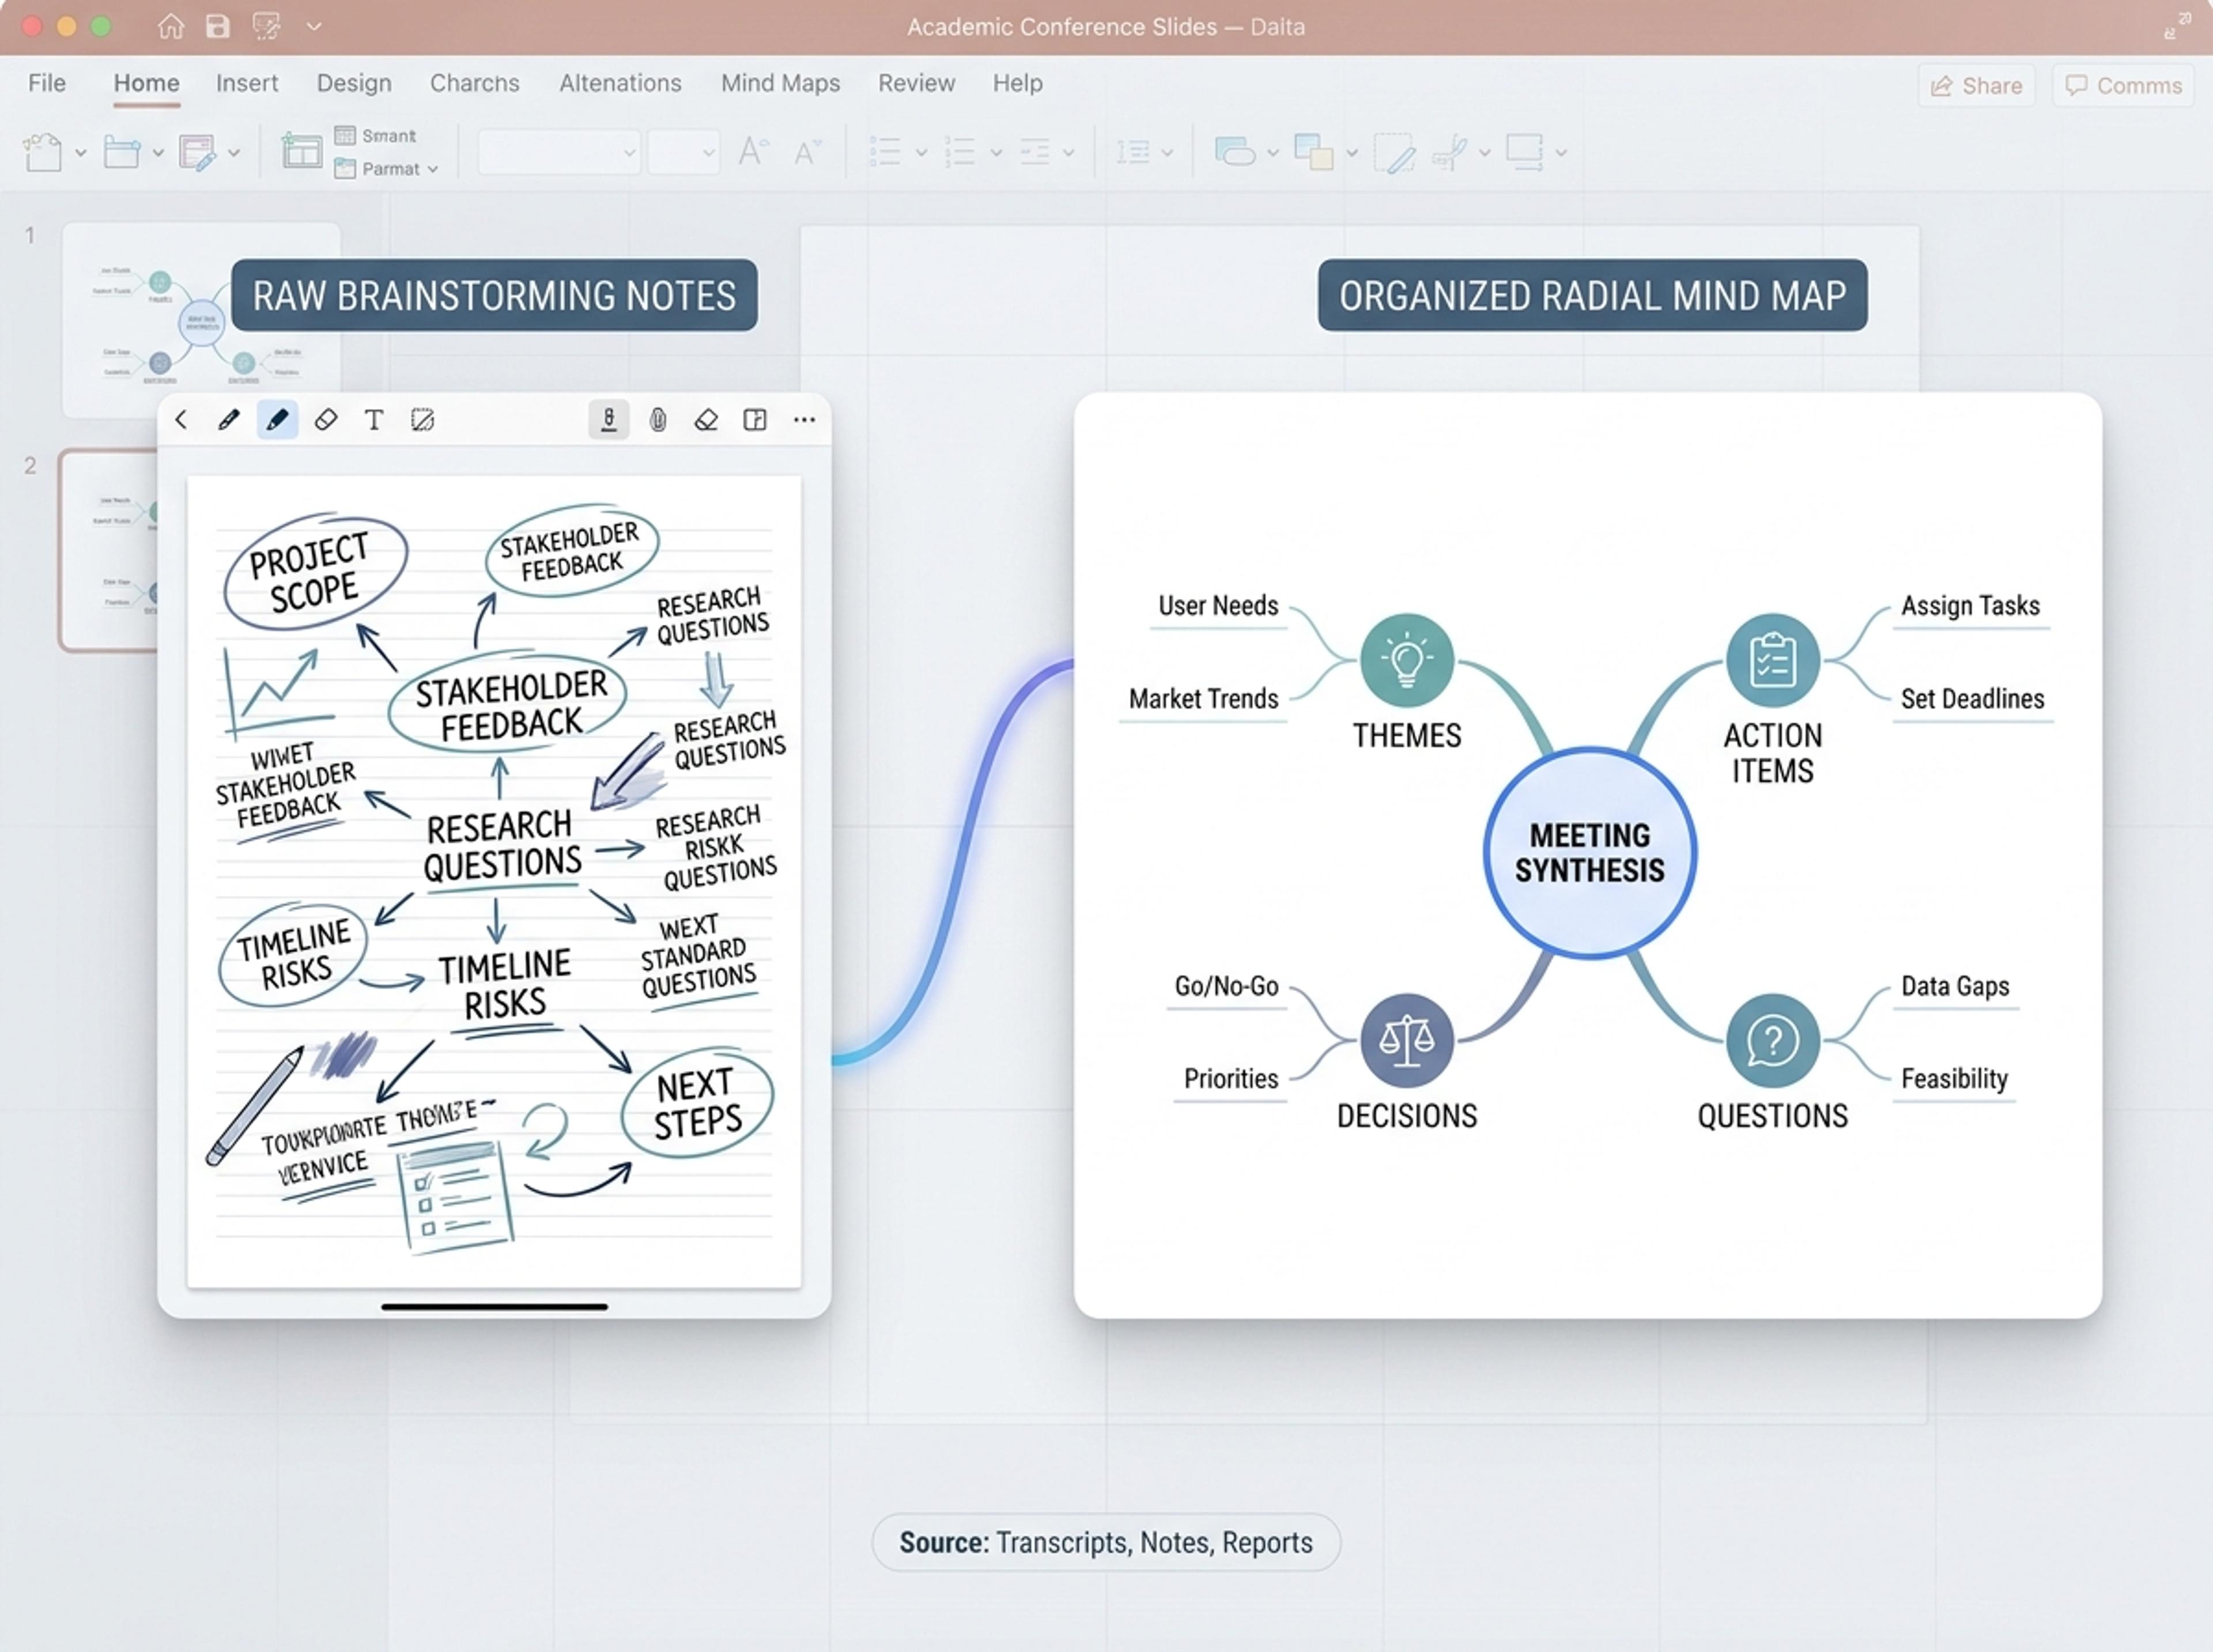Open the Help menu

(x=1017, y=83)
